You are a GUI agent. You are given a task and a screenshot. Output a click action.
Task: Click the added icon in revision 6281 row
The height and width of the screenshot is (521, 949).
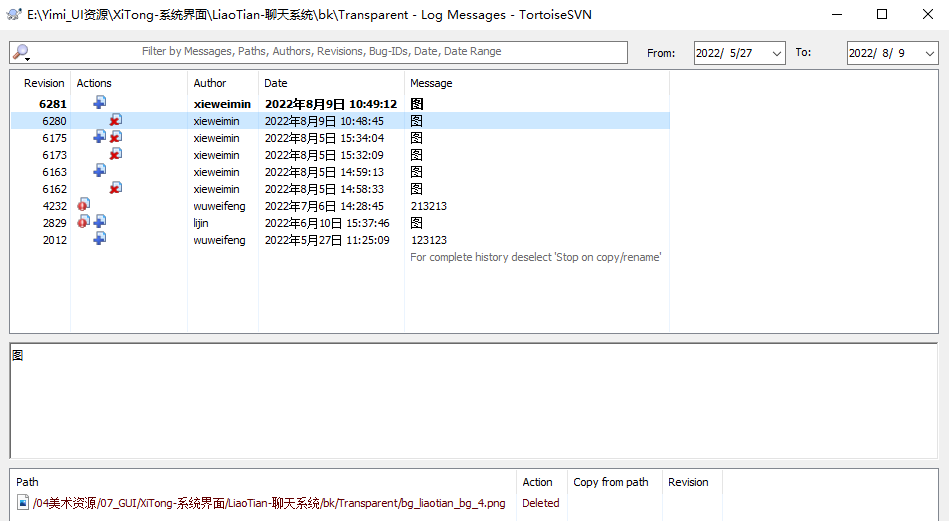(100, 103)
